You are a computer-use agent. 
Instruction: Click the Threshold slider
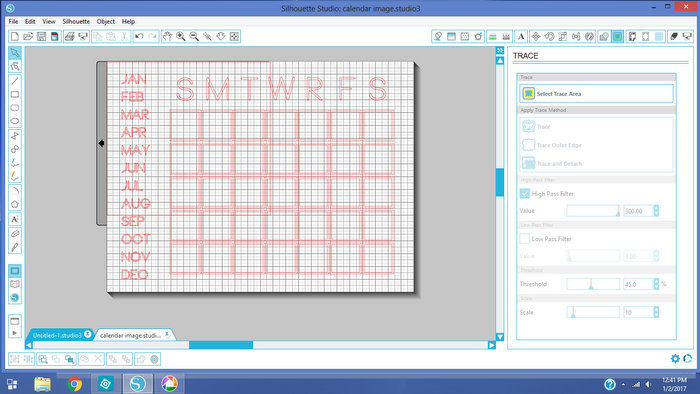click(x=593, y=284)
